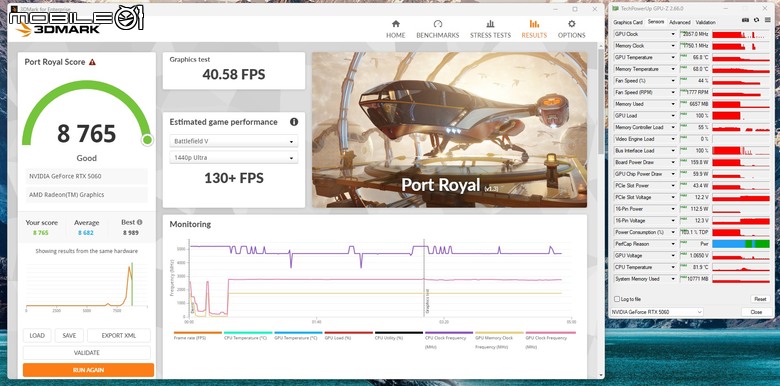Viewport: 780px width, 386px height.
Task: Open GPU-Z hamburger menu icon
Action: (767, 20)
